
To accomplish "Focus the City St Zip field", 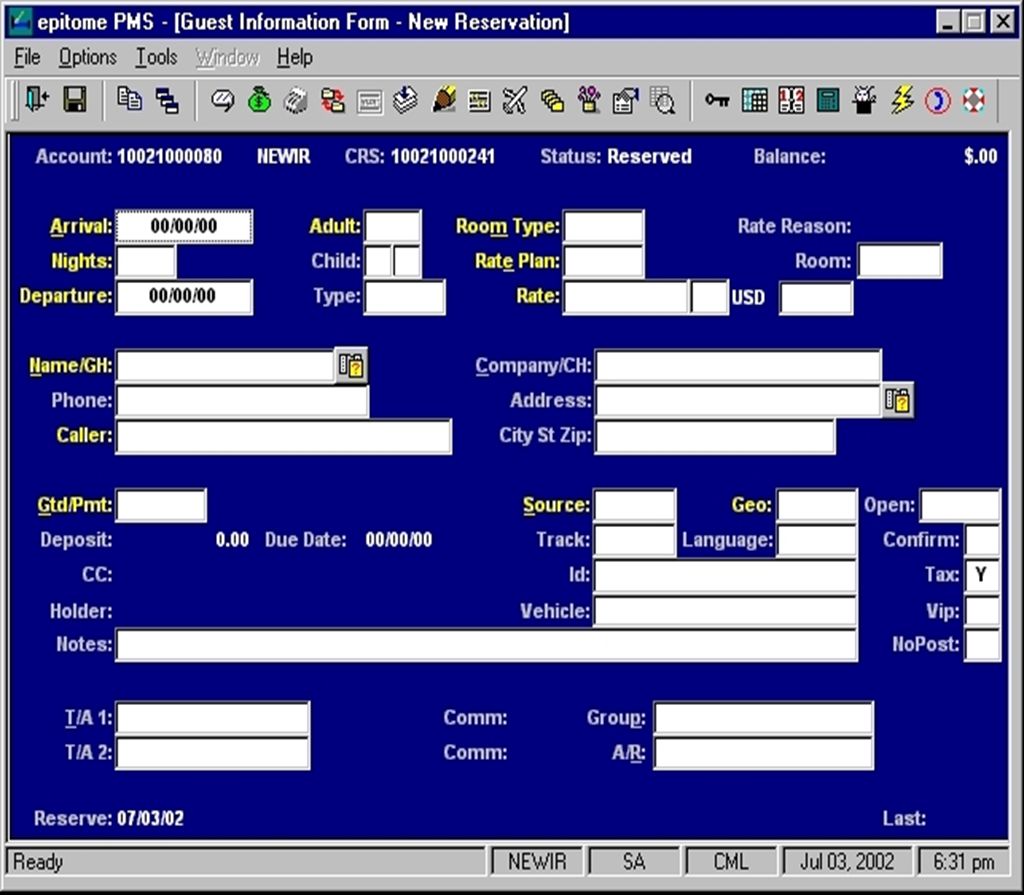I will point(715,436).
